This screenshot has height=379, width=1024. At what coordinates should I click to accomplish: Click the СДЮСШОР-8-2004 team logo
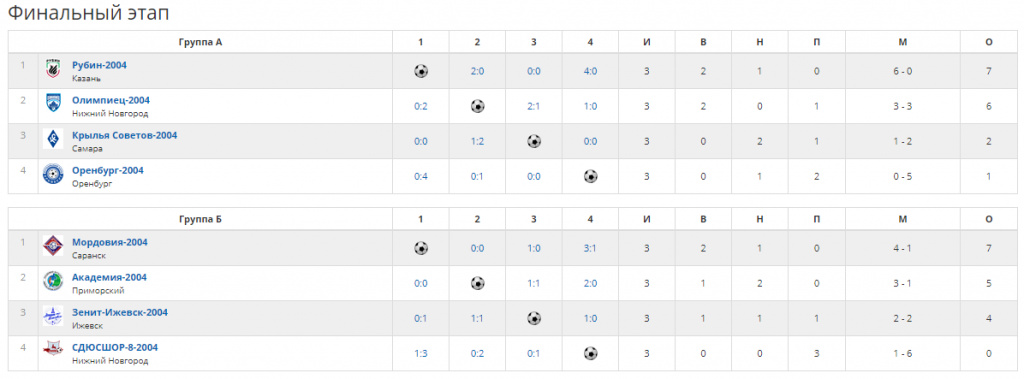point(53,352)
